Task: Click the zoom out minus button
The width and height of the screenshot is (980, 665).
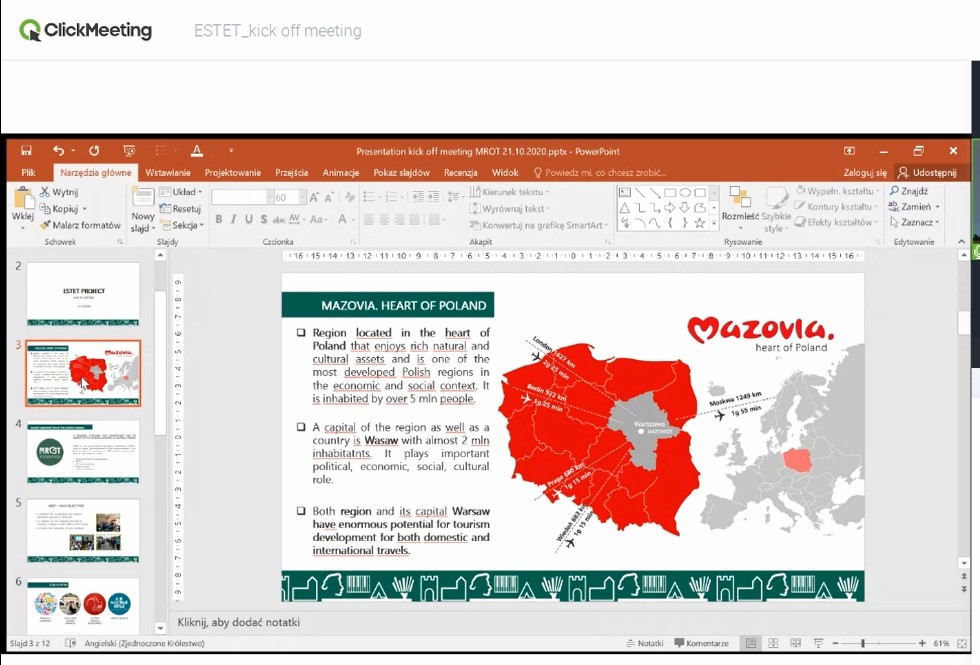Action: tap(836, 643)
